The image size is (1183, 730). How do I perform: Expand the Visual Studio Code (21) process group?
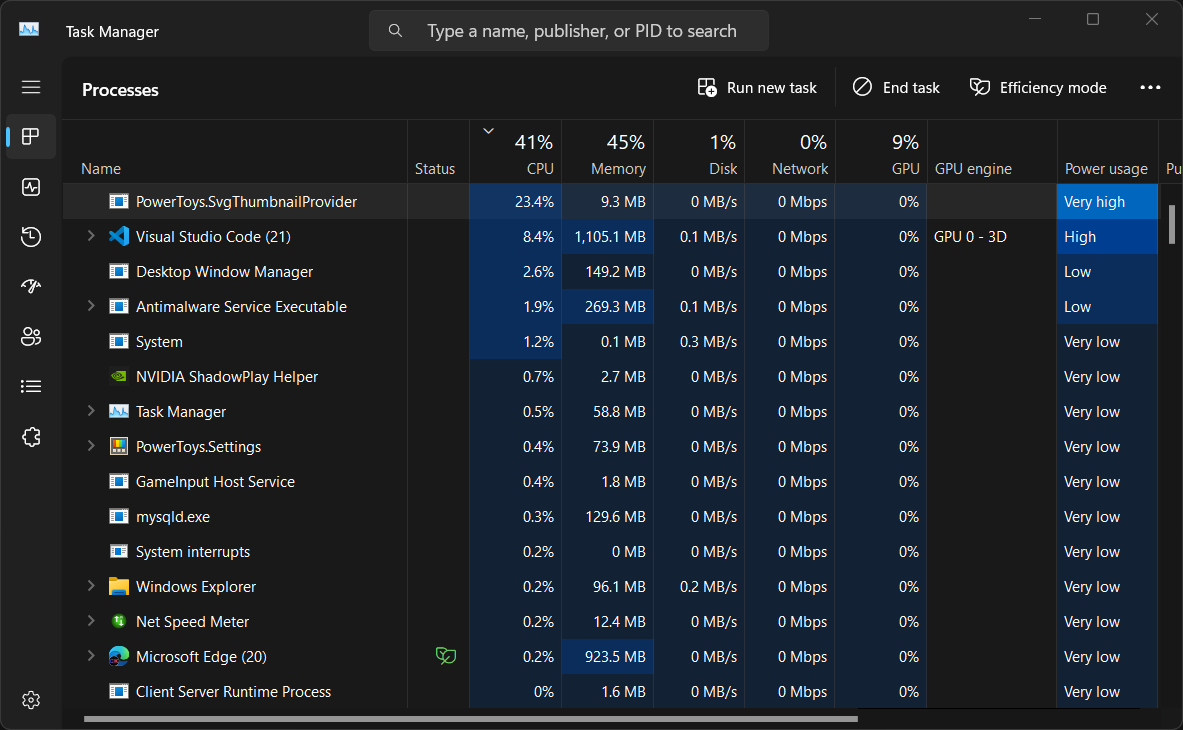[x=91, y=236]
